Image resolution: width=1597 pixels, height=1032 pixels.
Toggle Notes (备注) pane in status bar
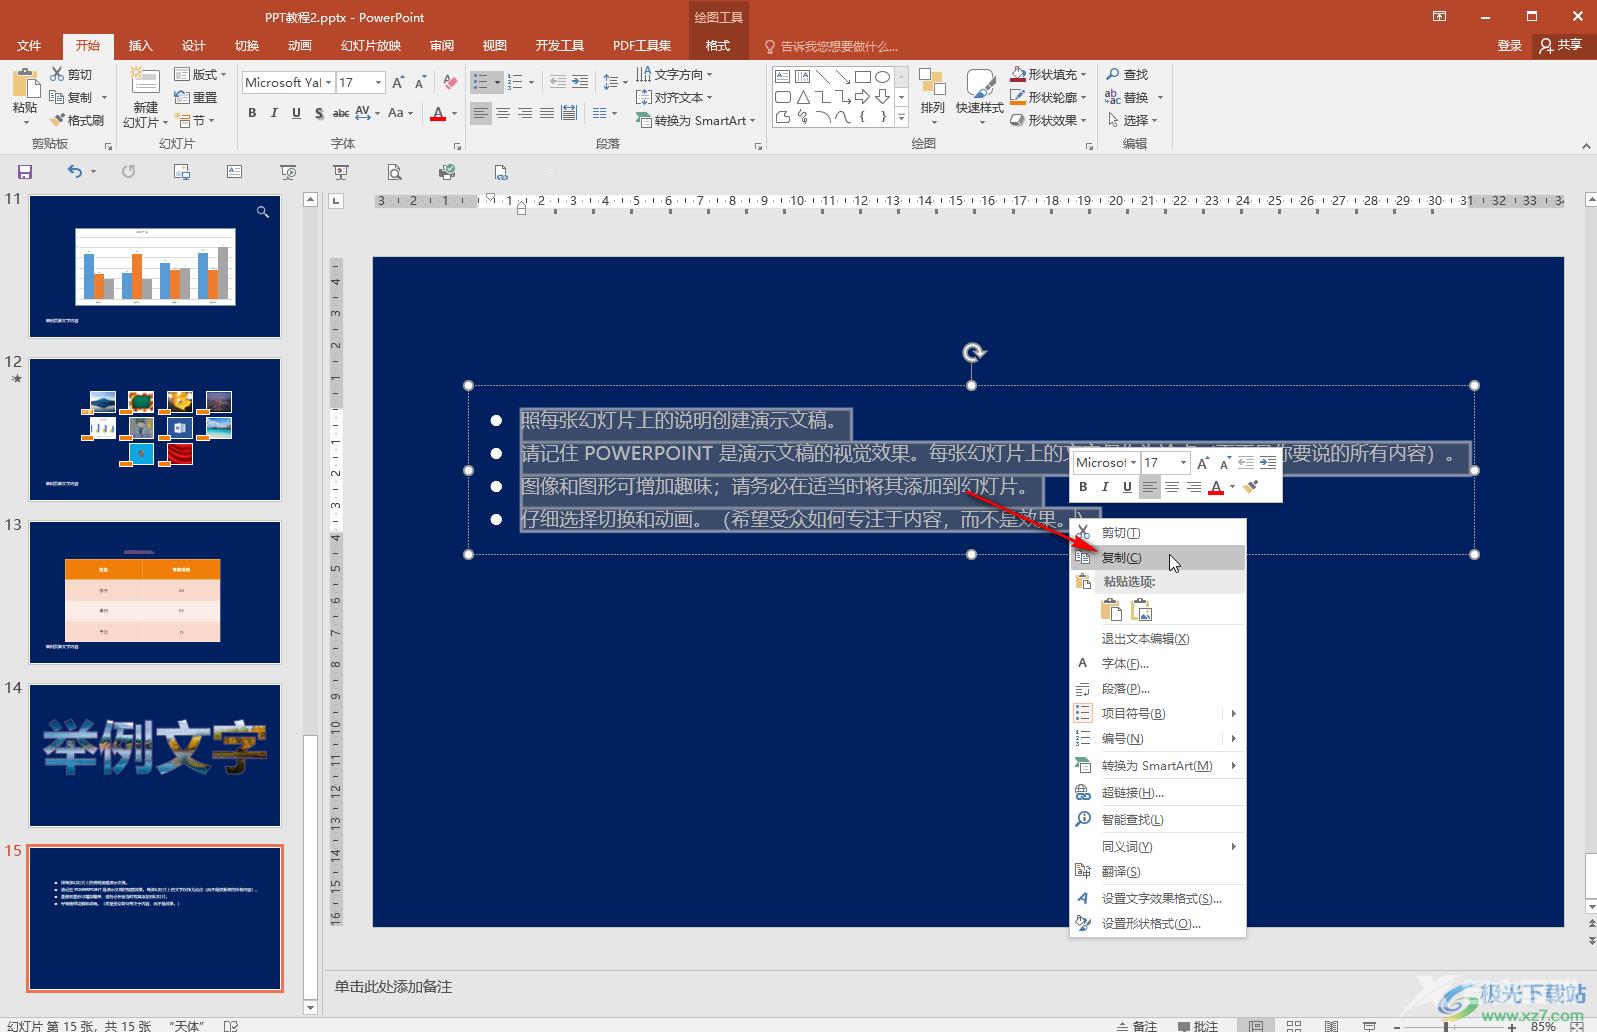click(x=1136, y=1025)
